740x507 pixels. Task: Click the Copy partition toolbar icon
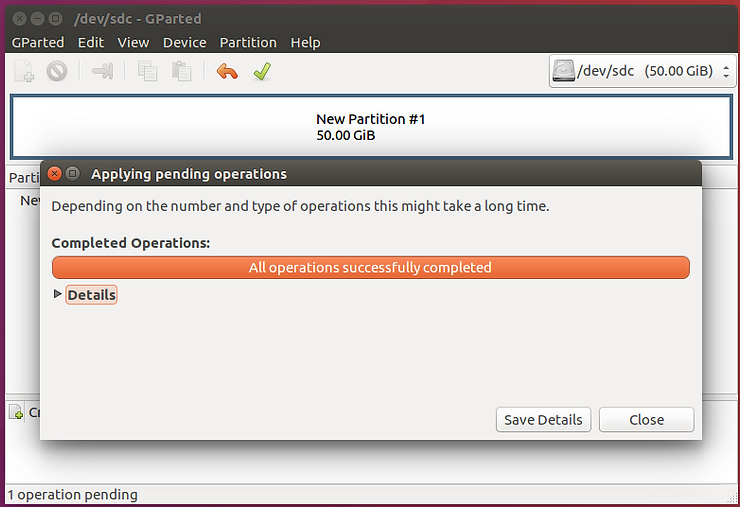[147, 71]
